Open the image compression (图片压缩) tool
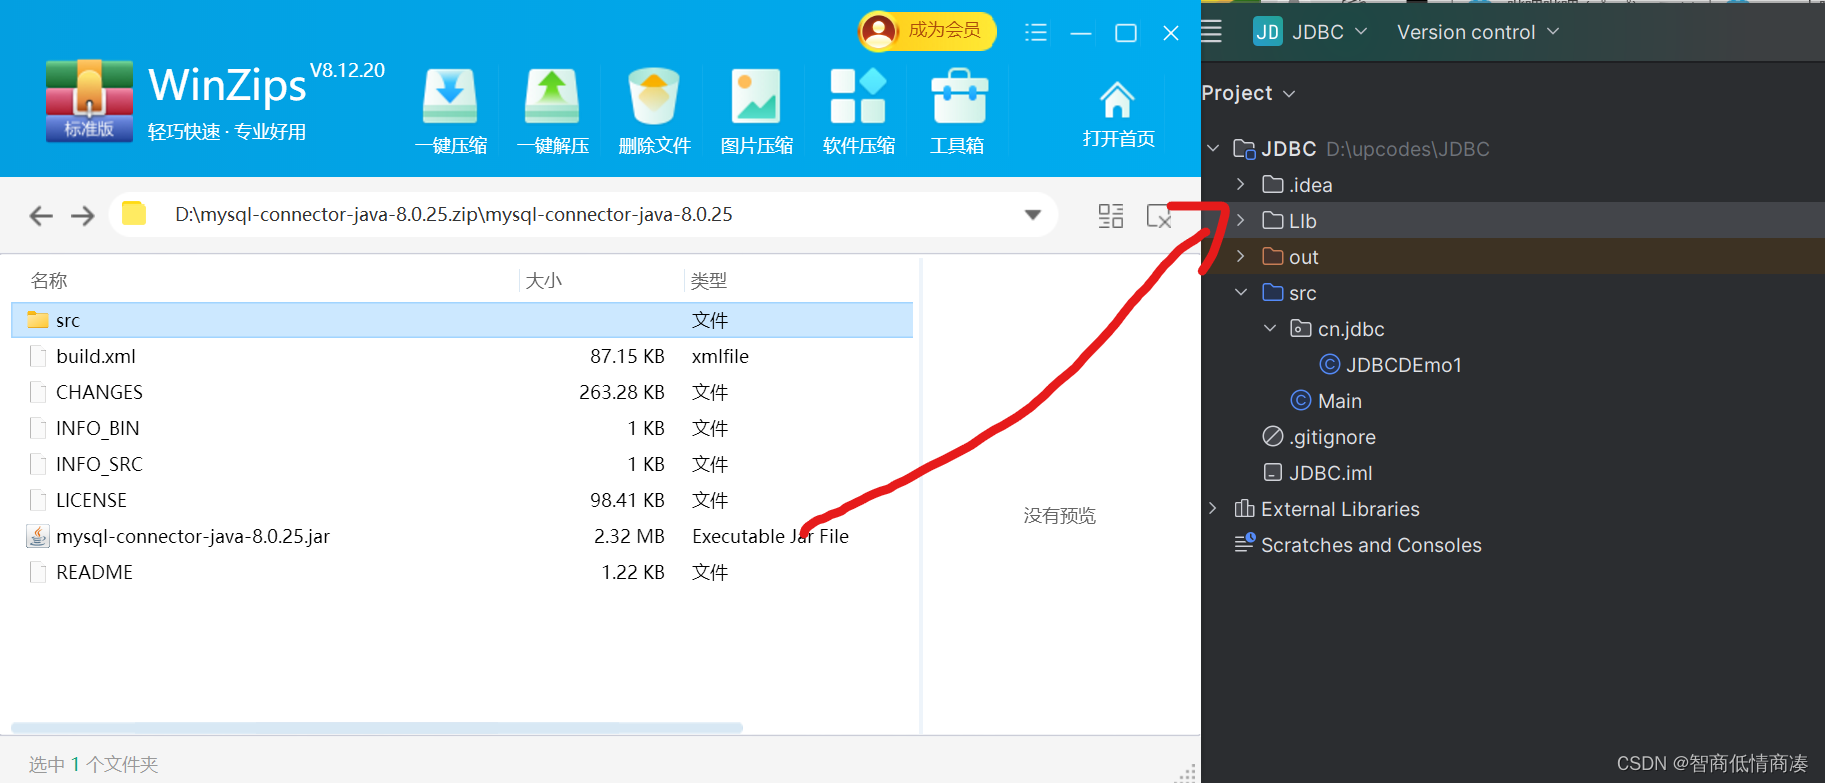 pyautogui.click(x=756, y=111)
